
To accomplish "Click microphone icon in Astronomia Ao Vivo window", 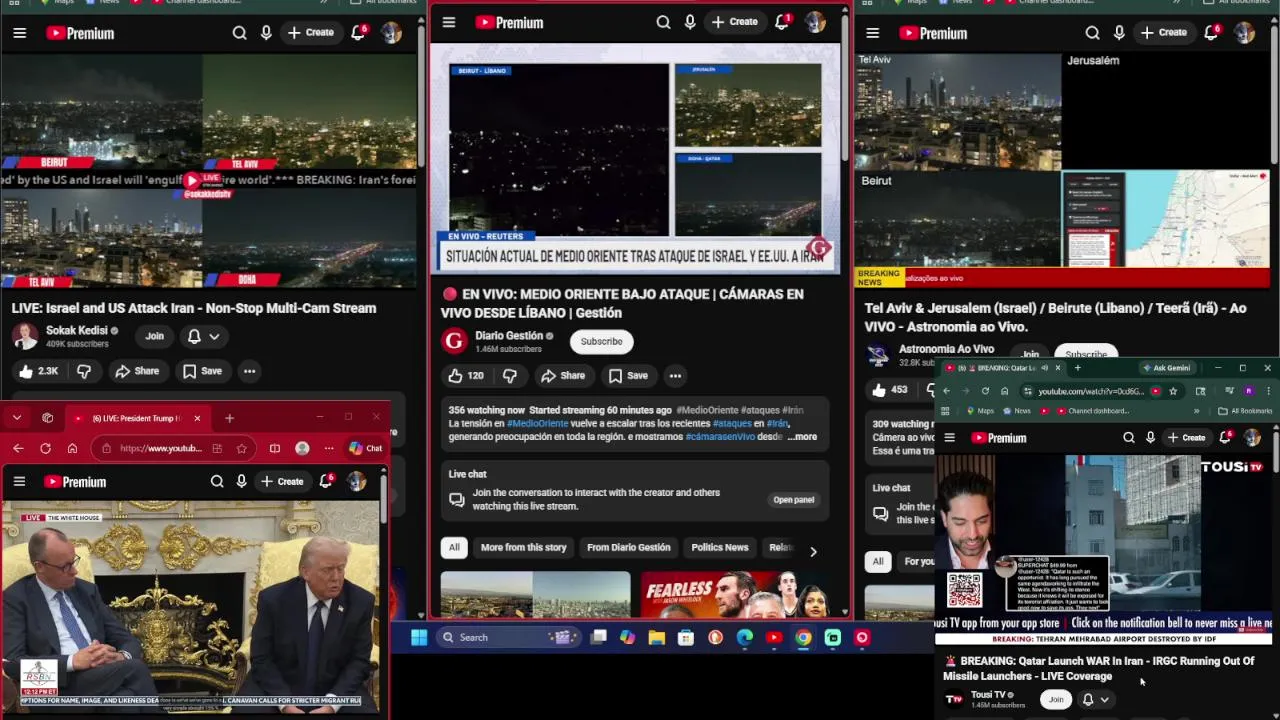I will [1119, 33].
